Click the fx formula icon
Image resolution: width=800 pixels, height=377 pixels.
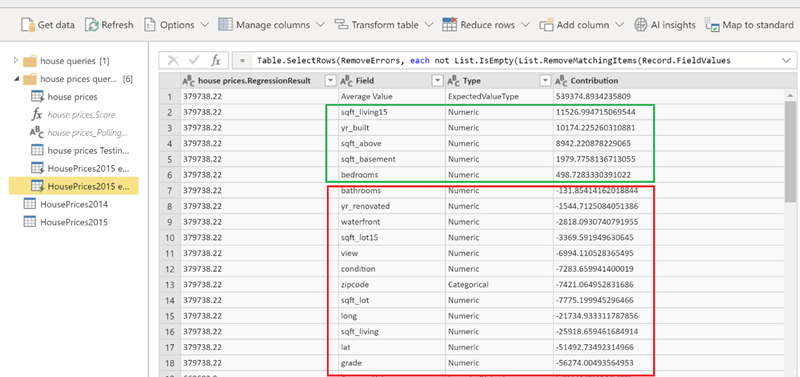point(216,61)
